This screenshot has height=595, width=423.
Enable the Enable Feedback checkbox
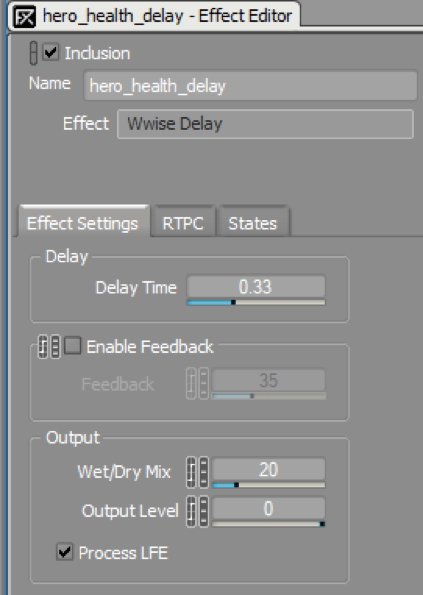[x=72, y=346]
